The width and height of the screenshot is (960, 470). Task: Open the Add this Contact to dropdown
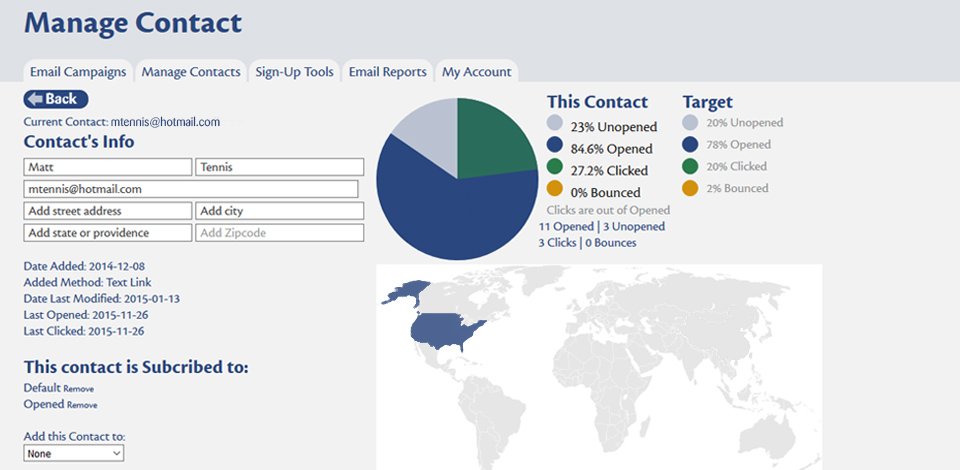pos(74,453)
